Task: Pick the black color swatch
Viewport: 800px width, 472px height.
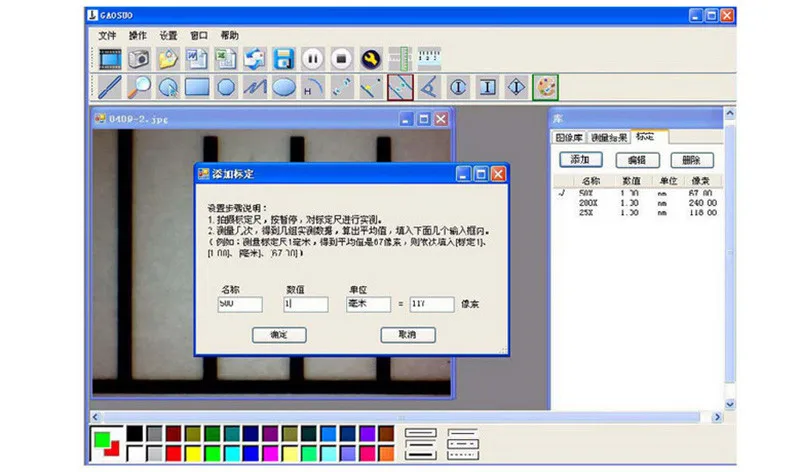Action: pos(135,434)
